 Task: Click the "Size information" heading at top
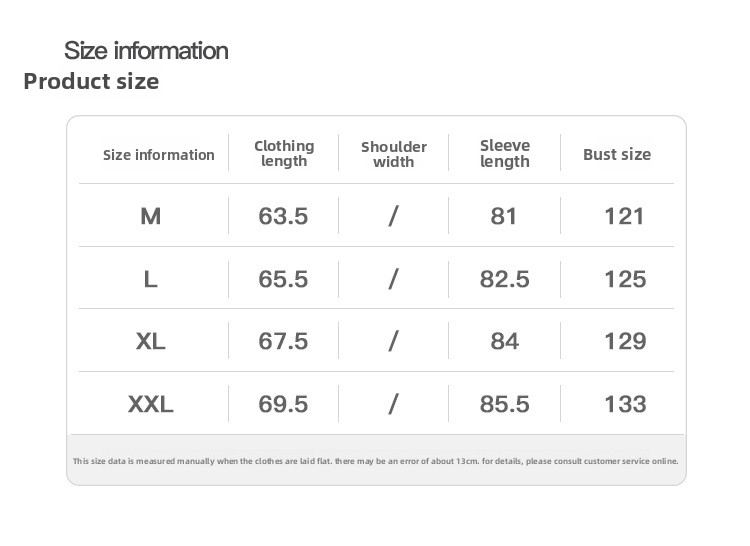146,50
